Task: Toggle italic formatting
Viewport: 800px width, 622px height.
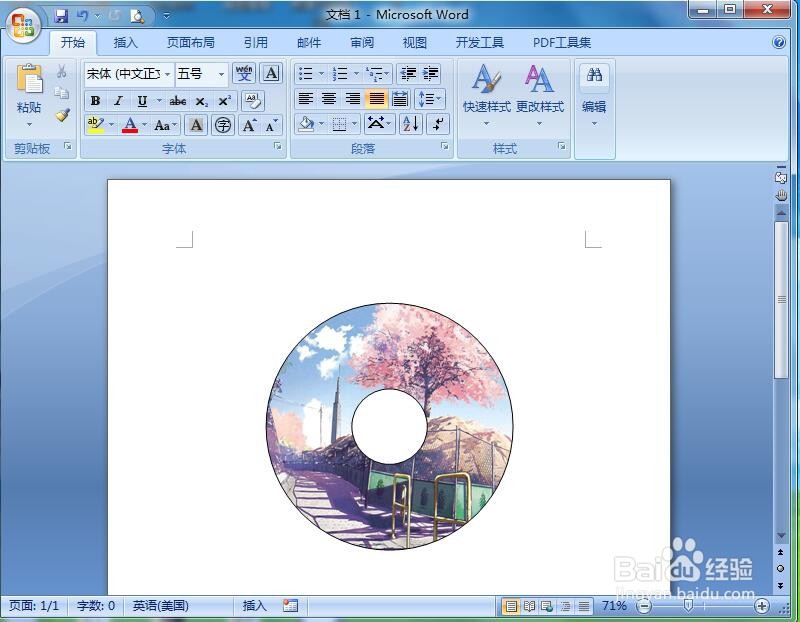Action: [118, 101]
